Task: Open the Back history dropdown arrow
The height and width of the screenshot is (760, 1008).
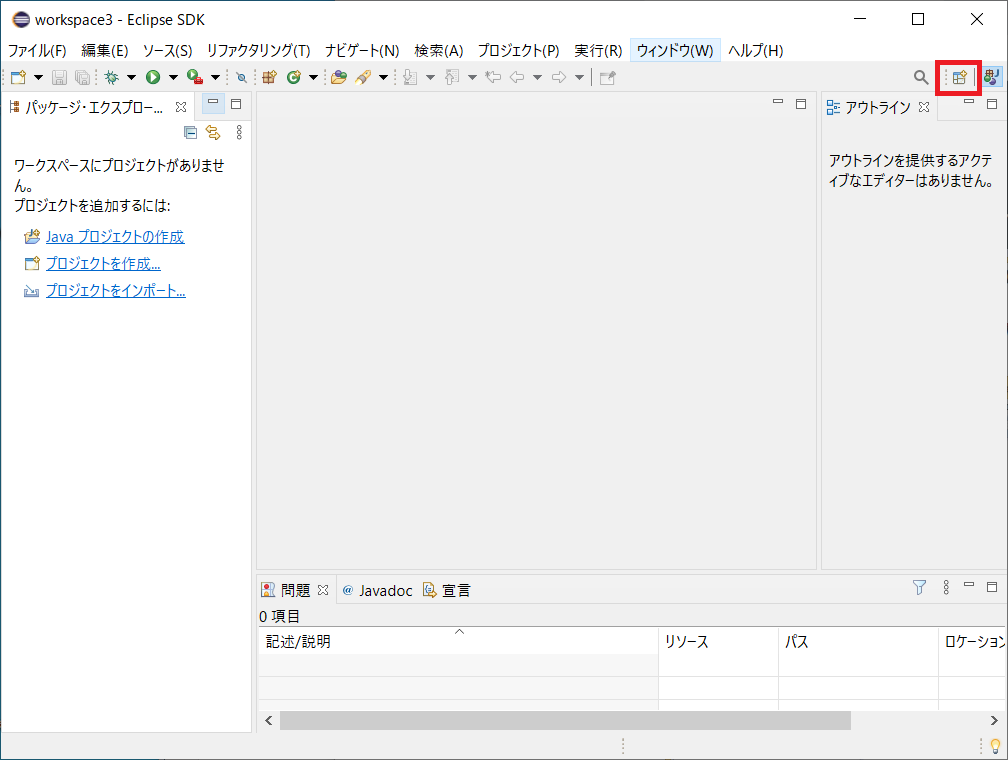Action: (x=537, y=78)
